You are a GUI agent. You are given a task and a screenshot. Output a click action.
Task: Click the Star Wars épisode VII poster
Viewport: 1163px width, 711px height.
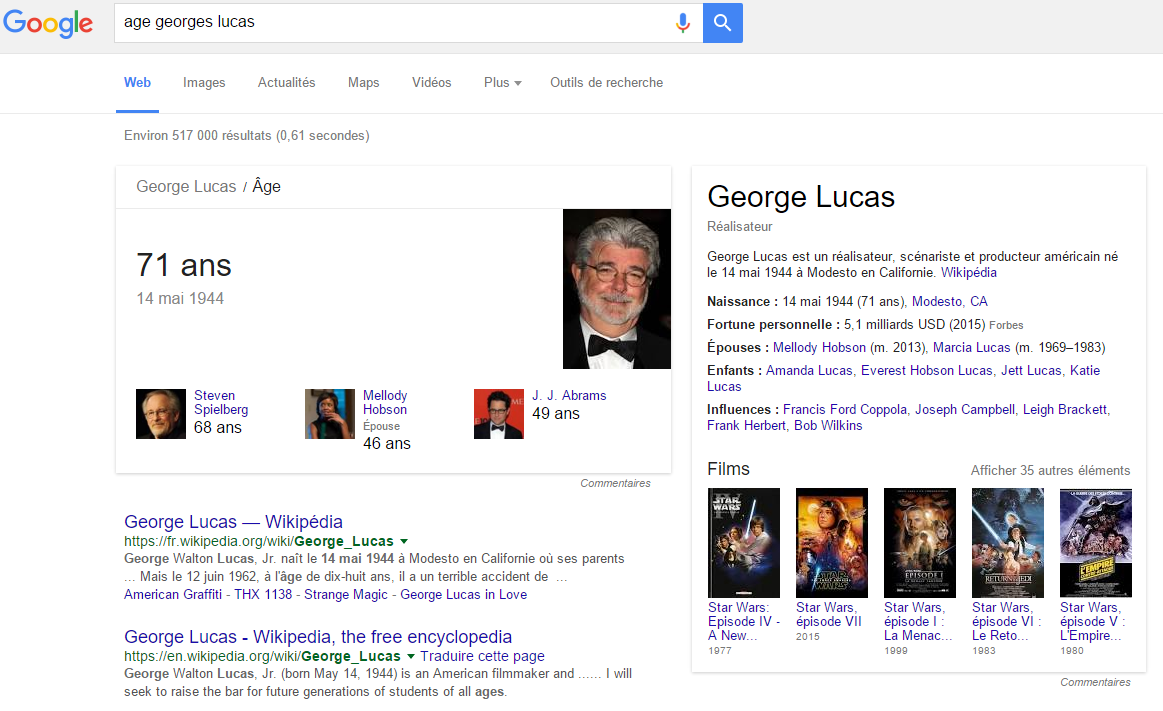(x=831, y=543)
